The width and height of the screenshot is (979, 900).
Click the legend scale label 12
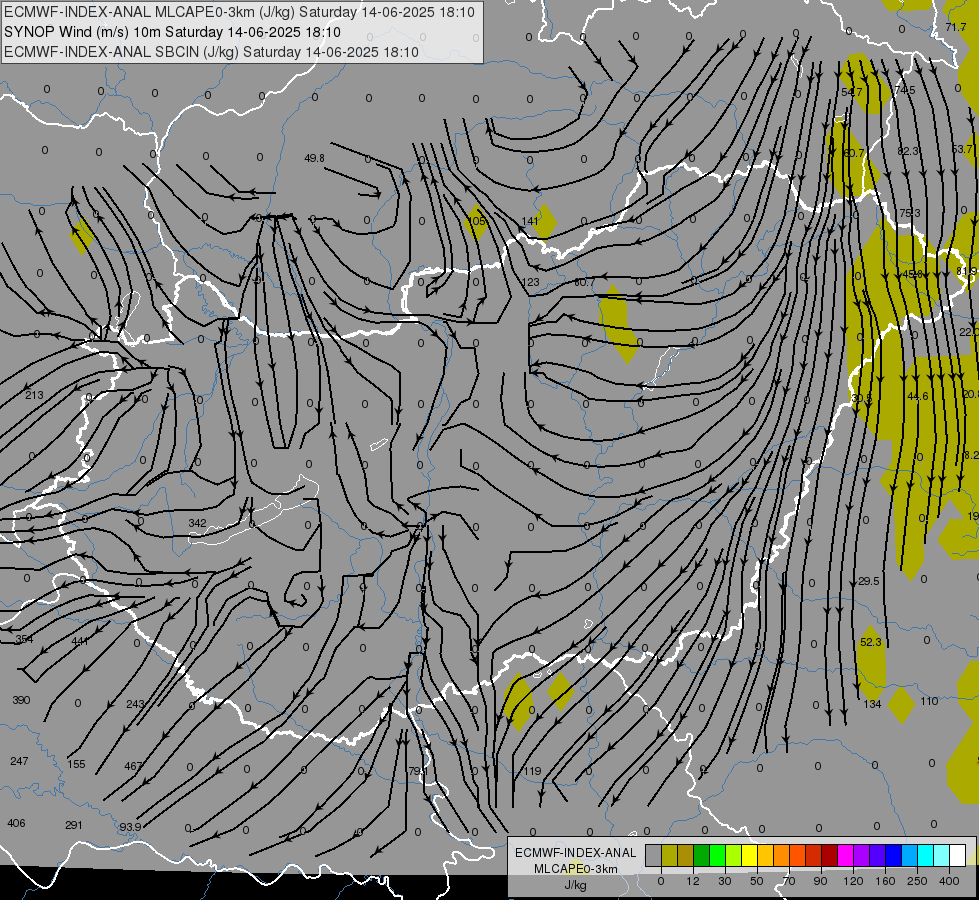692,881
